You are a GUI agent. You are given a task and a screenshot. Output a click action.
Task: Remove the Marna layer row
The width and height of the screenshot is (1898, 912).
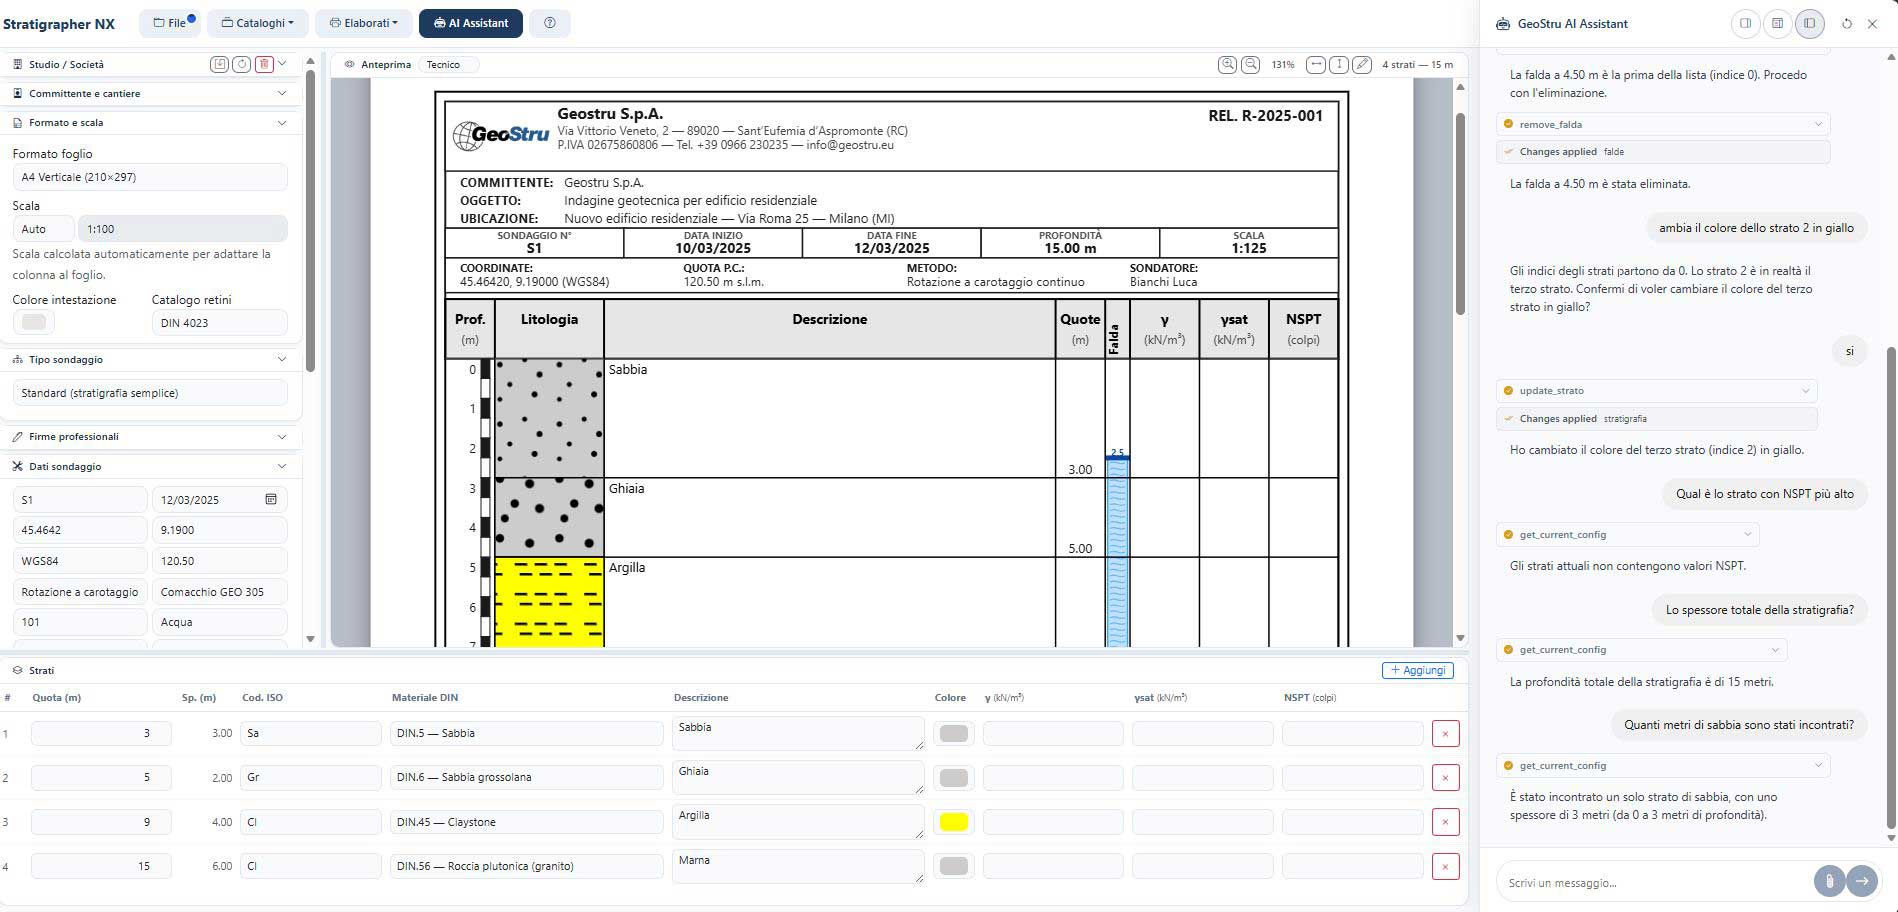(1445, 866)
